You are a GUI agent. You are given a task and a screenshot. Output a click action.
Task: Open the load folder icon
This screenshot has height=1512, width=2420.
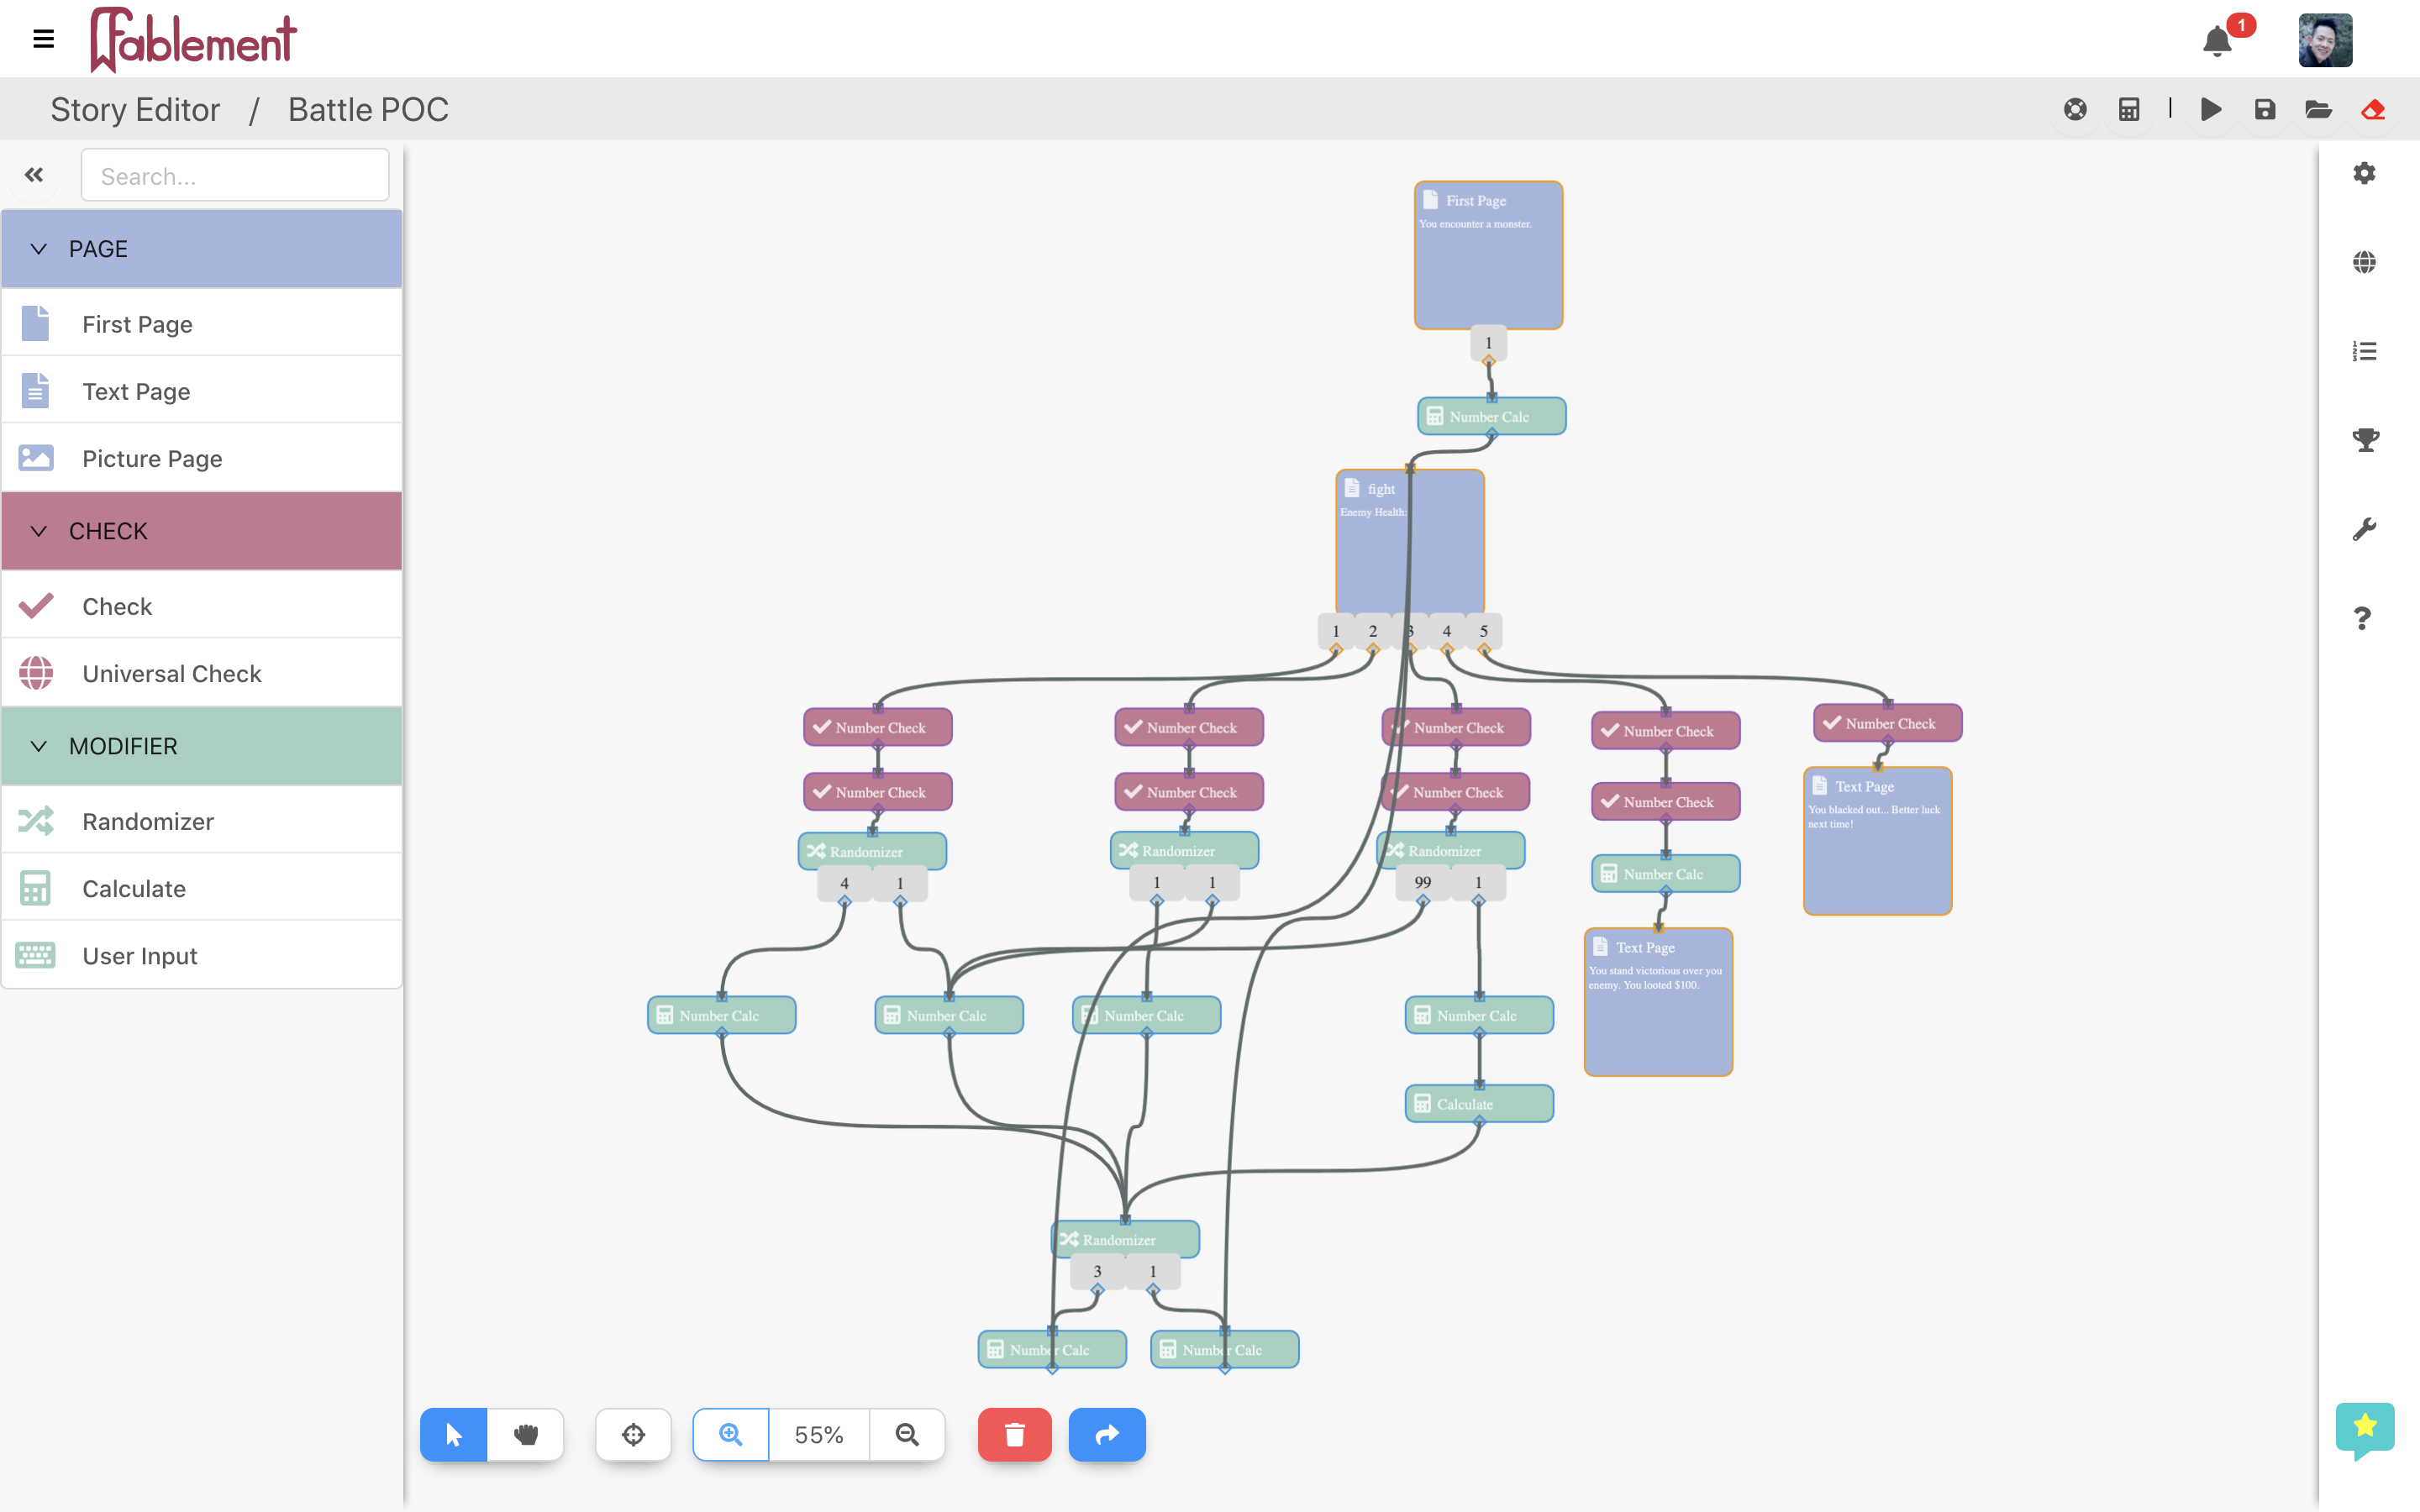pos(2318,109)
